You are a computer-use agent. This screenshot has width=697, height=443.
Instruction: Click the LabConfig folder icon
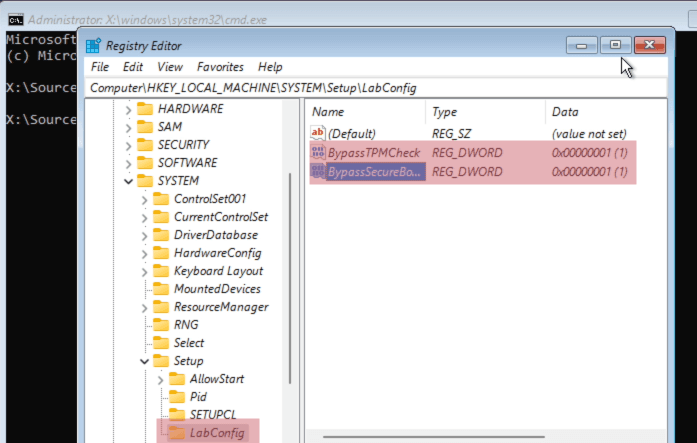177,433
